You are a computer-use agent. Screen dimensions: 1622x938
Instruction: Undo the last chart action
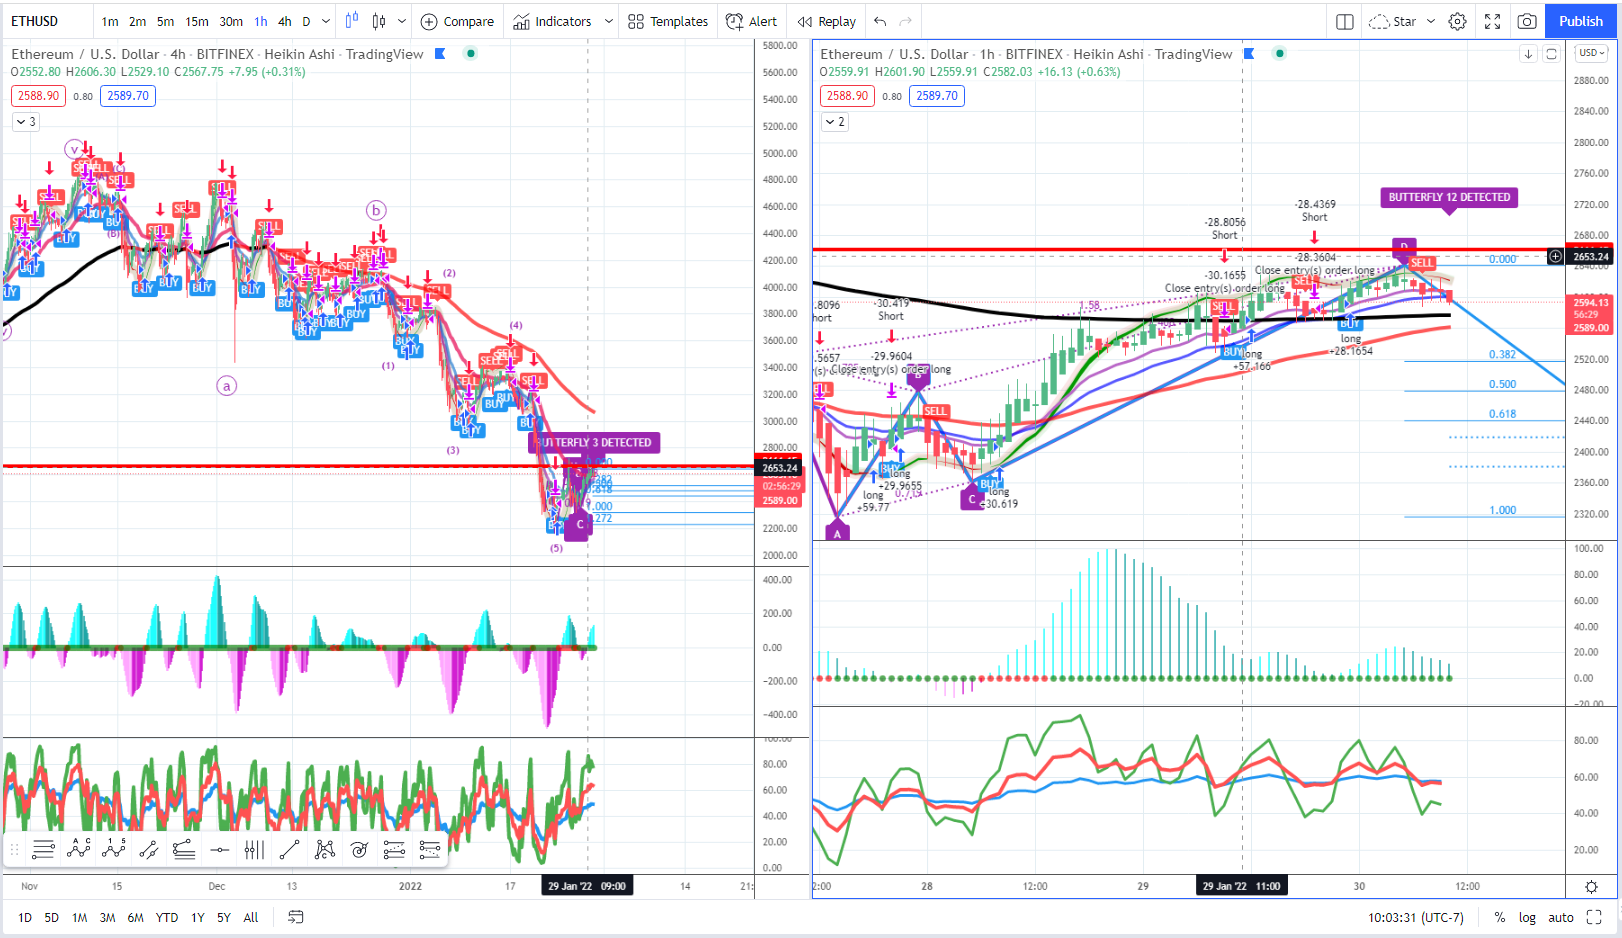click(x=880, y=21)
